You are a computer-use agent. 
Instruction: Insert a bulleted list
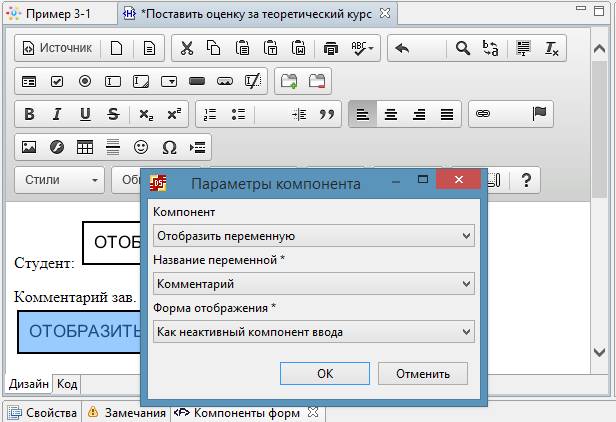click(238, 114)
